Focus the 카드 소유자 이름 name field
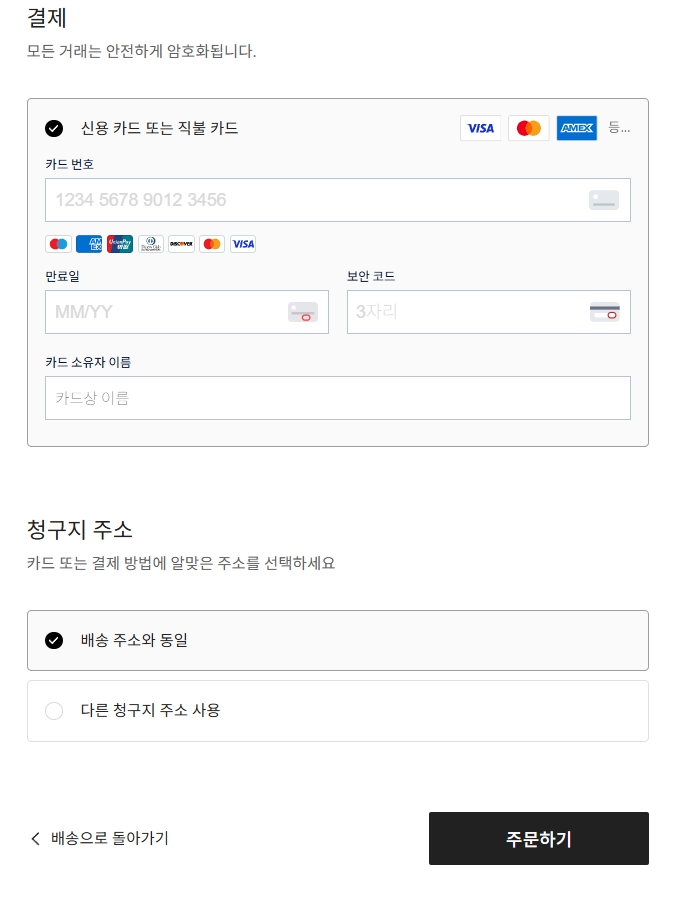The image size is (689, 905). tap(338, 398)
